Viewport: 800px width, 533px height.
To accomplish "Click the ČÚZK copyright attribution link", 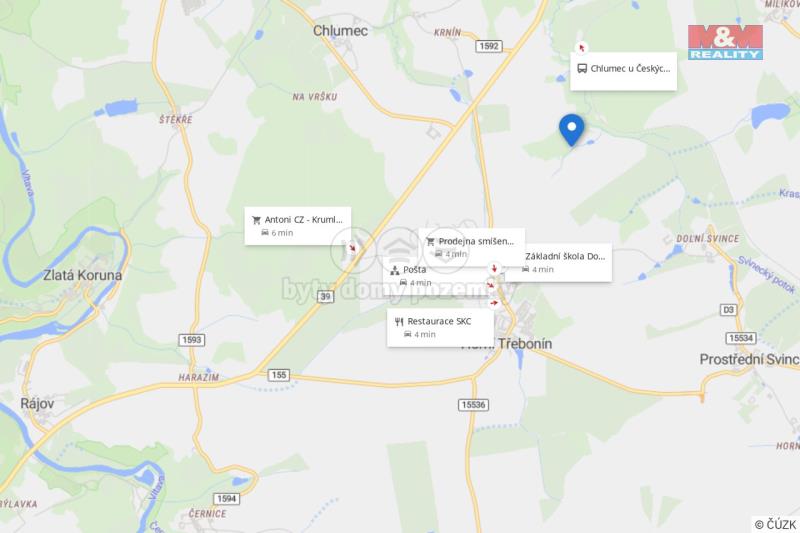I will point(776,524).
